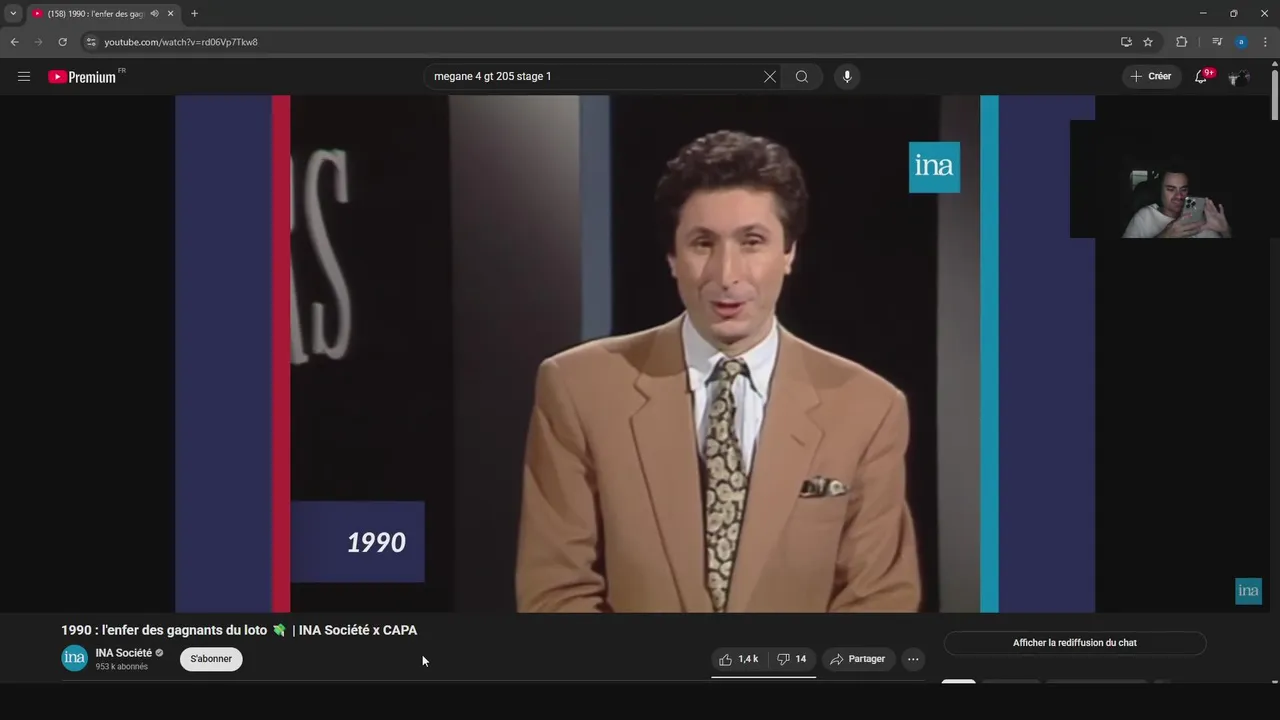Viewport: 1280px width, 720px height.
Task: Click the Partager share button
Action: (x=858, y=659)
